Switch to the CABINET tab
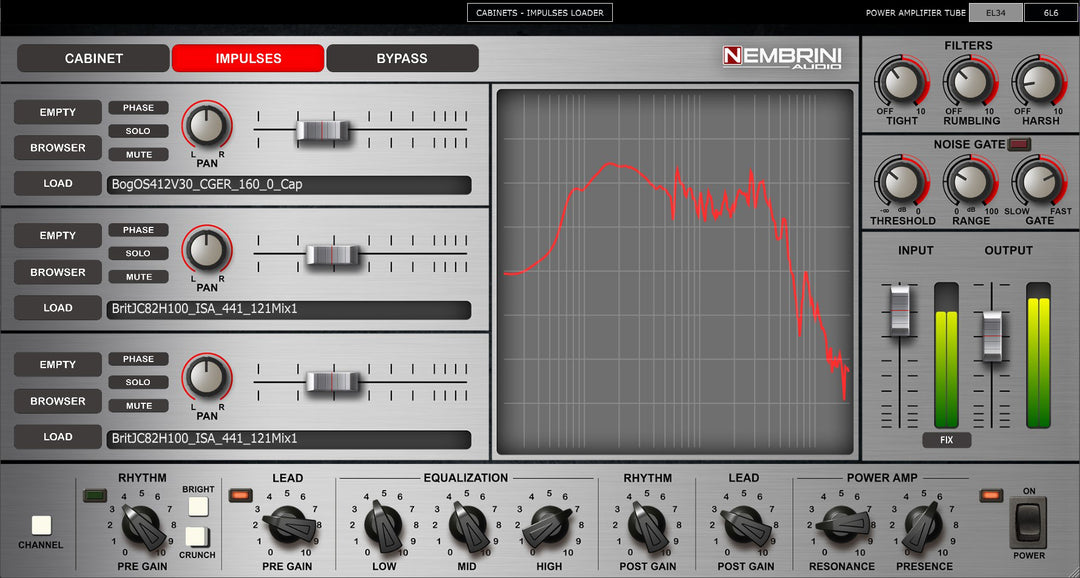 pyautogui.click(x=93, y=59)
